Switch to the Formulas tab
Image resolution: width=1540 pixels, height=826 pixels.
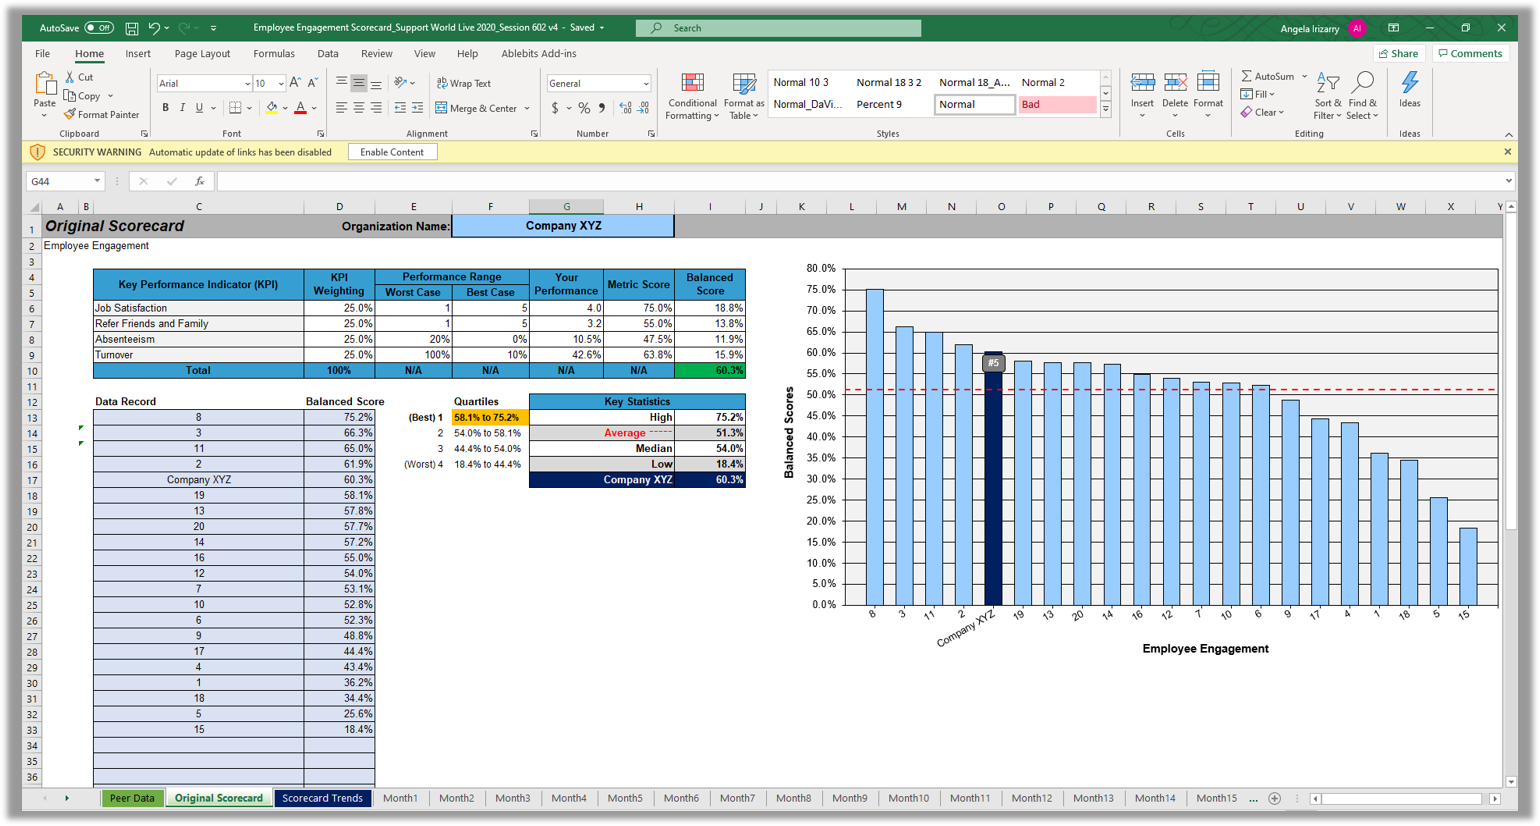[x=274, y=54]
